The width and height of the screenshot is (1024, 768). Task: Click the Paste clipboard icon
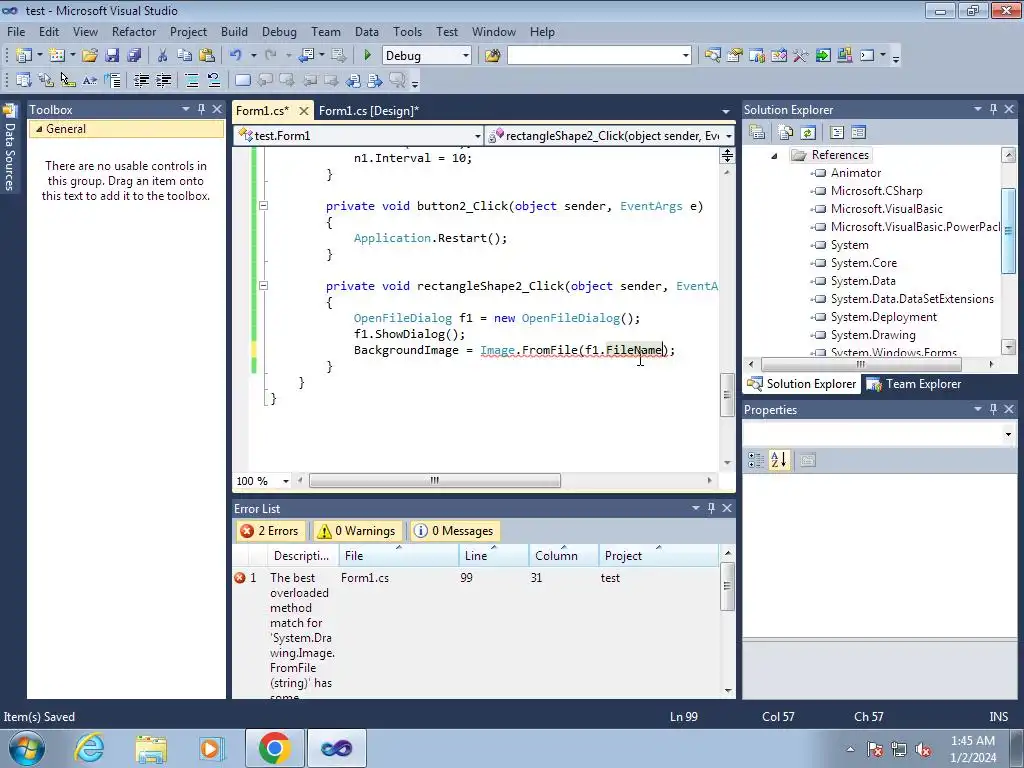207,56
